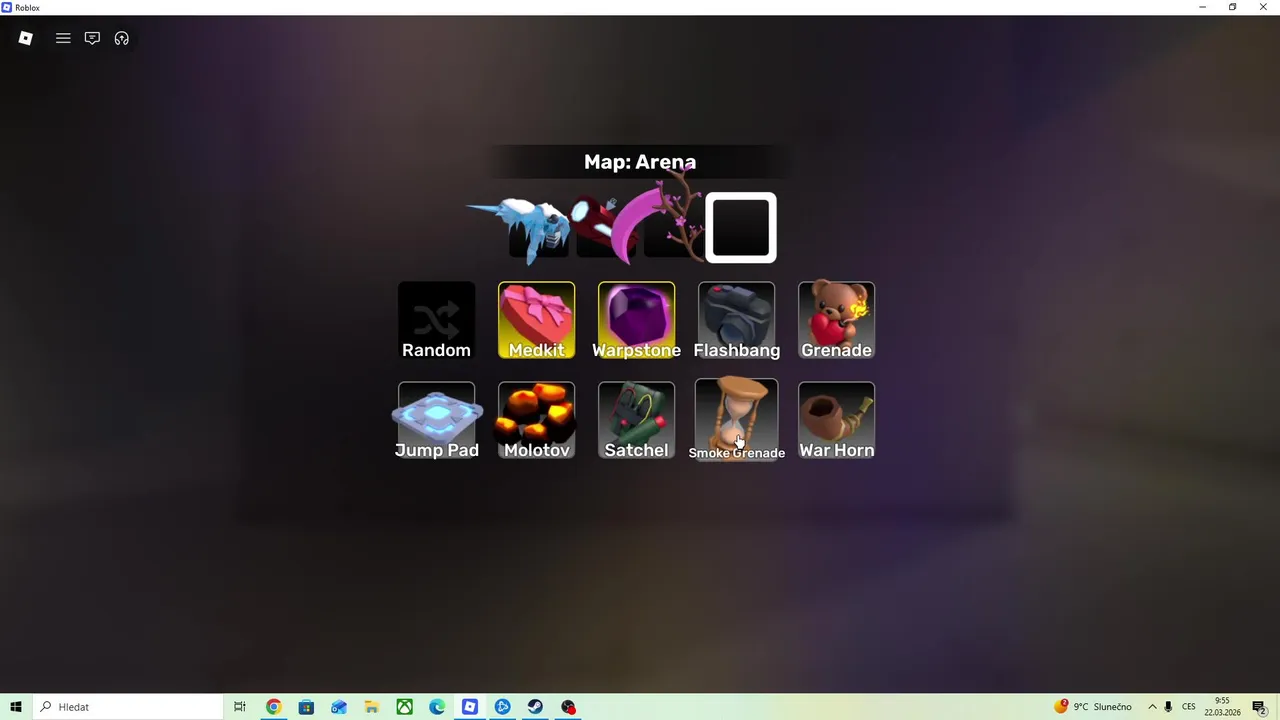Switch to Roblox taskbar icon
Image resolution: width=1280 pixels, height=720 pixels.
point(470,707)
